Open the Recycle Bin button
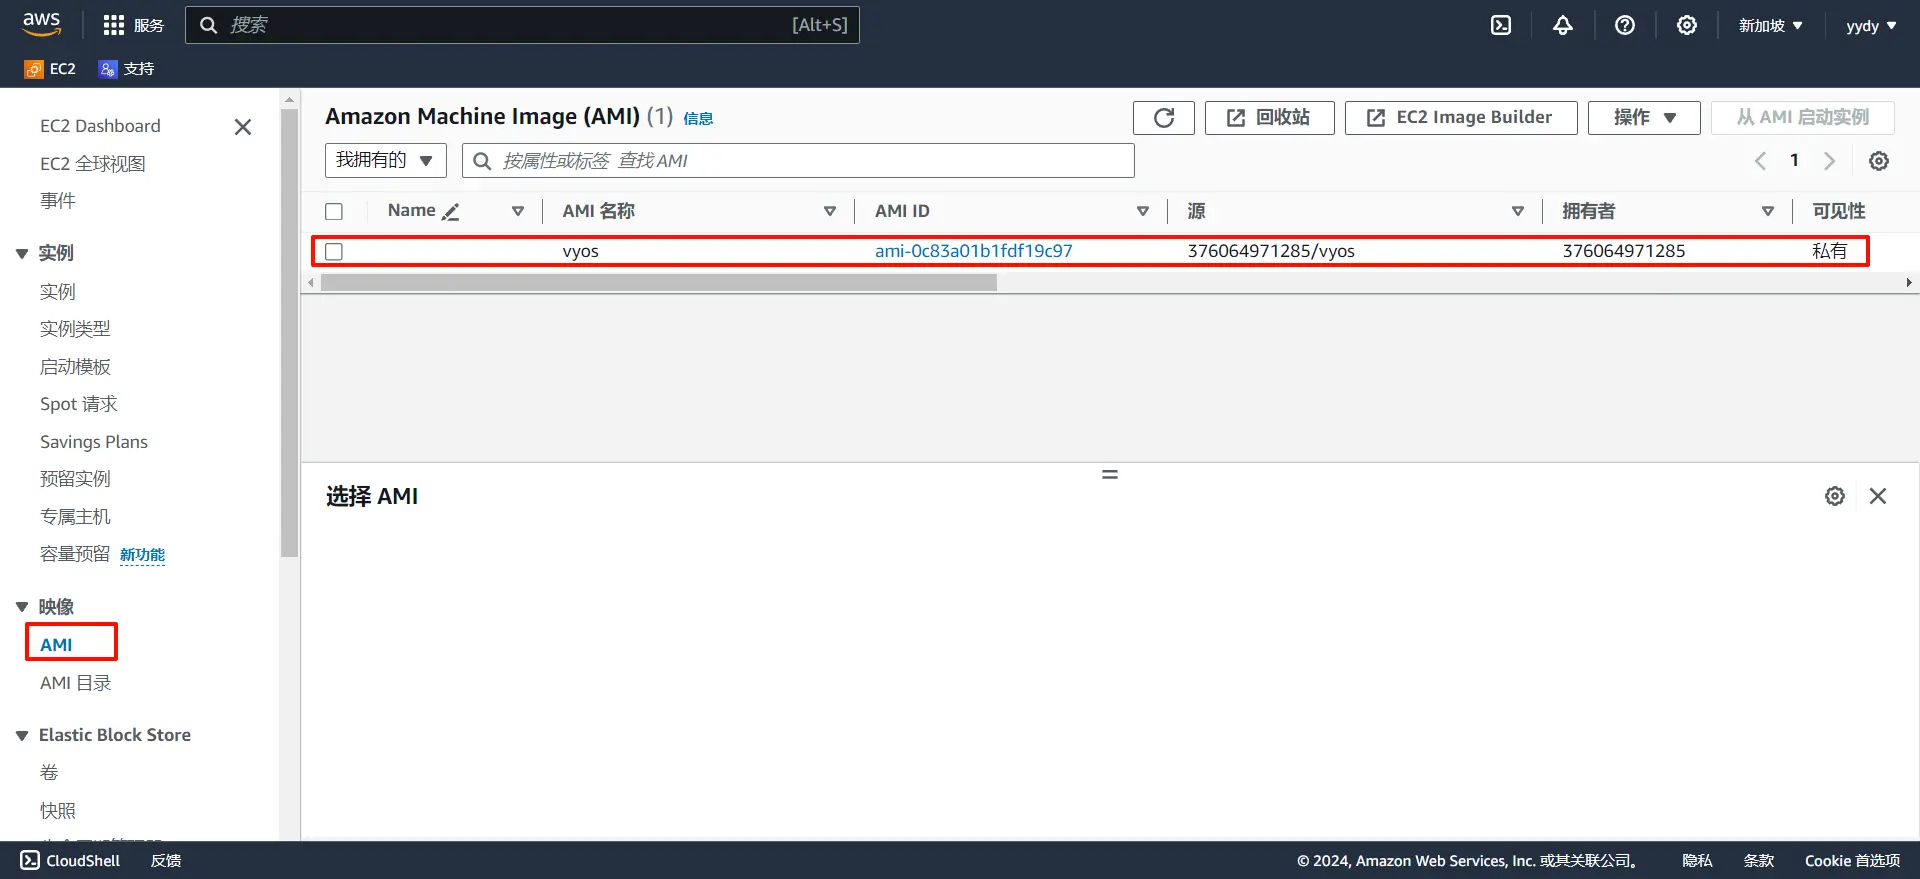The image size is (1920, 879). pos(1270,118)
